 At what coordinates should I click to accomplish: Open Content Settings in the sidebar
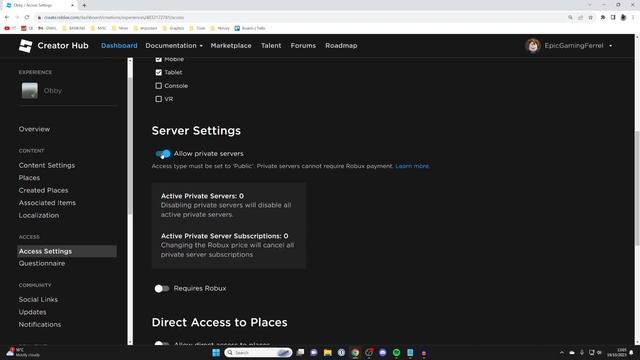click(x=47, y=165)
